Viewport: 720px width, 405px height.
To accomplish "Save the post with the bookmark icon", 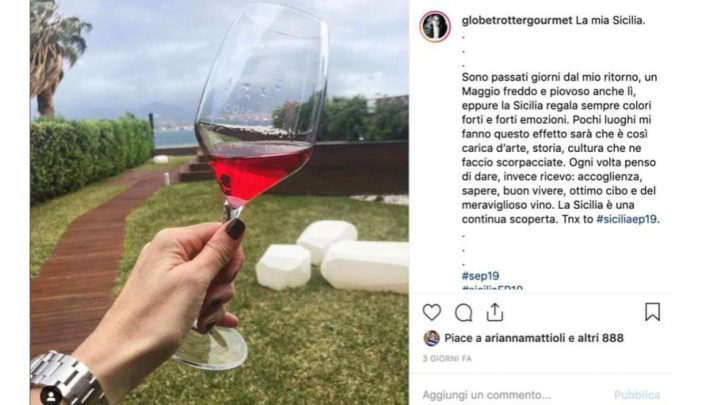I will pos(652,312).
